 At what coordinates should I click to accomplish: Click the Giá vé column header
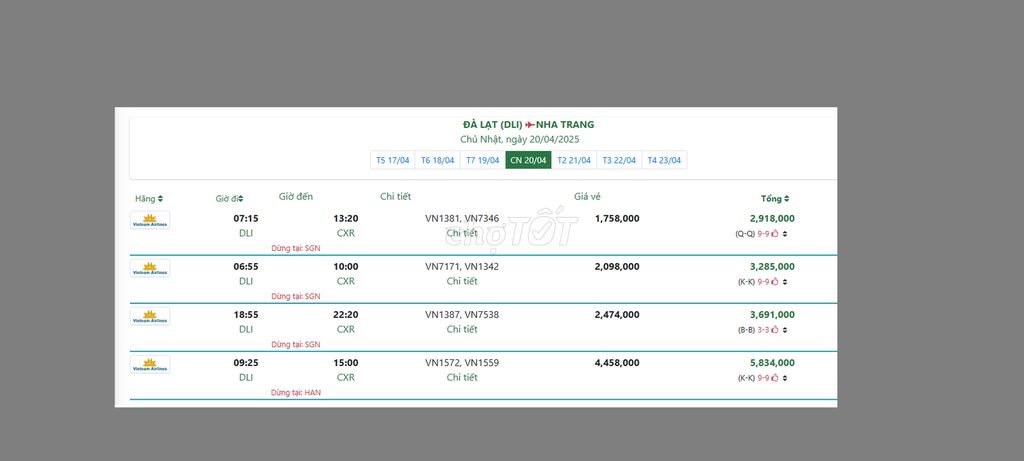[x=587, y=197]
